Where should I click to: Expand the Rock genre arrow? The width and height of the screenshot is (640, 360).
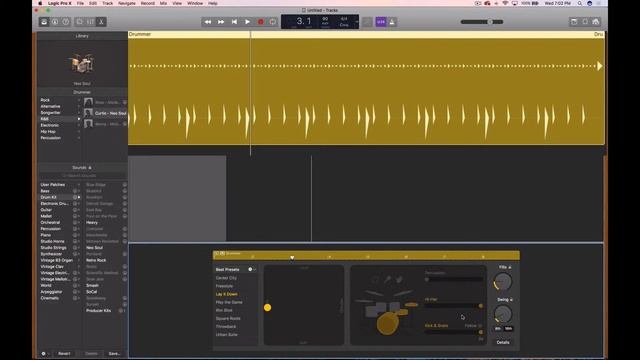pyautogui.click(x=79, y=100)
